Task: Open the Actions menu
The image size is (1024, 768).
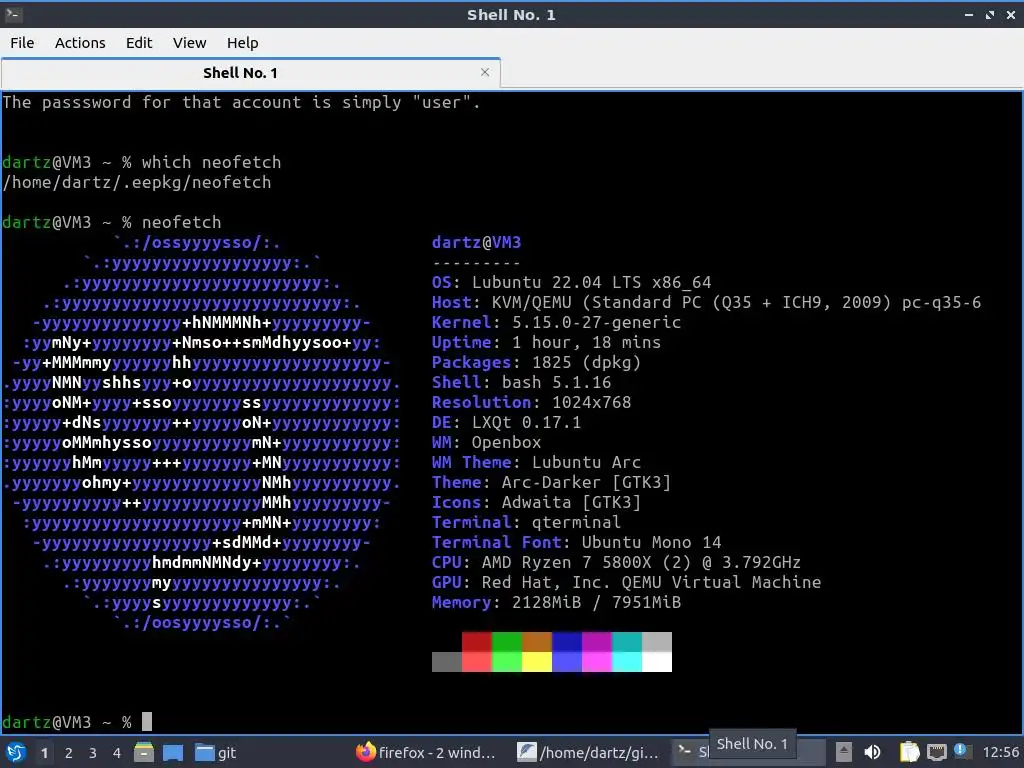Action: click(80, 42)
